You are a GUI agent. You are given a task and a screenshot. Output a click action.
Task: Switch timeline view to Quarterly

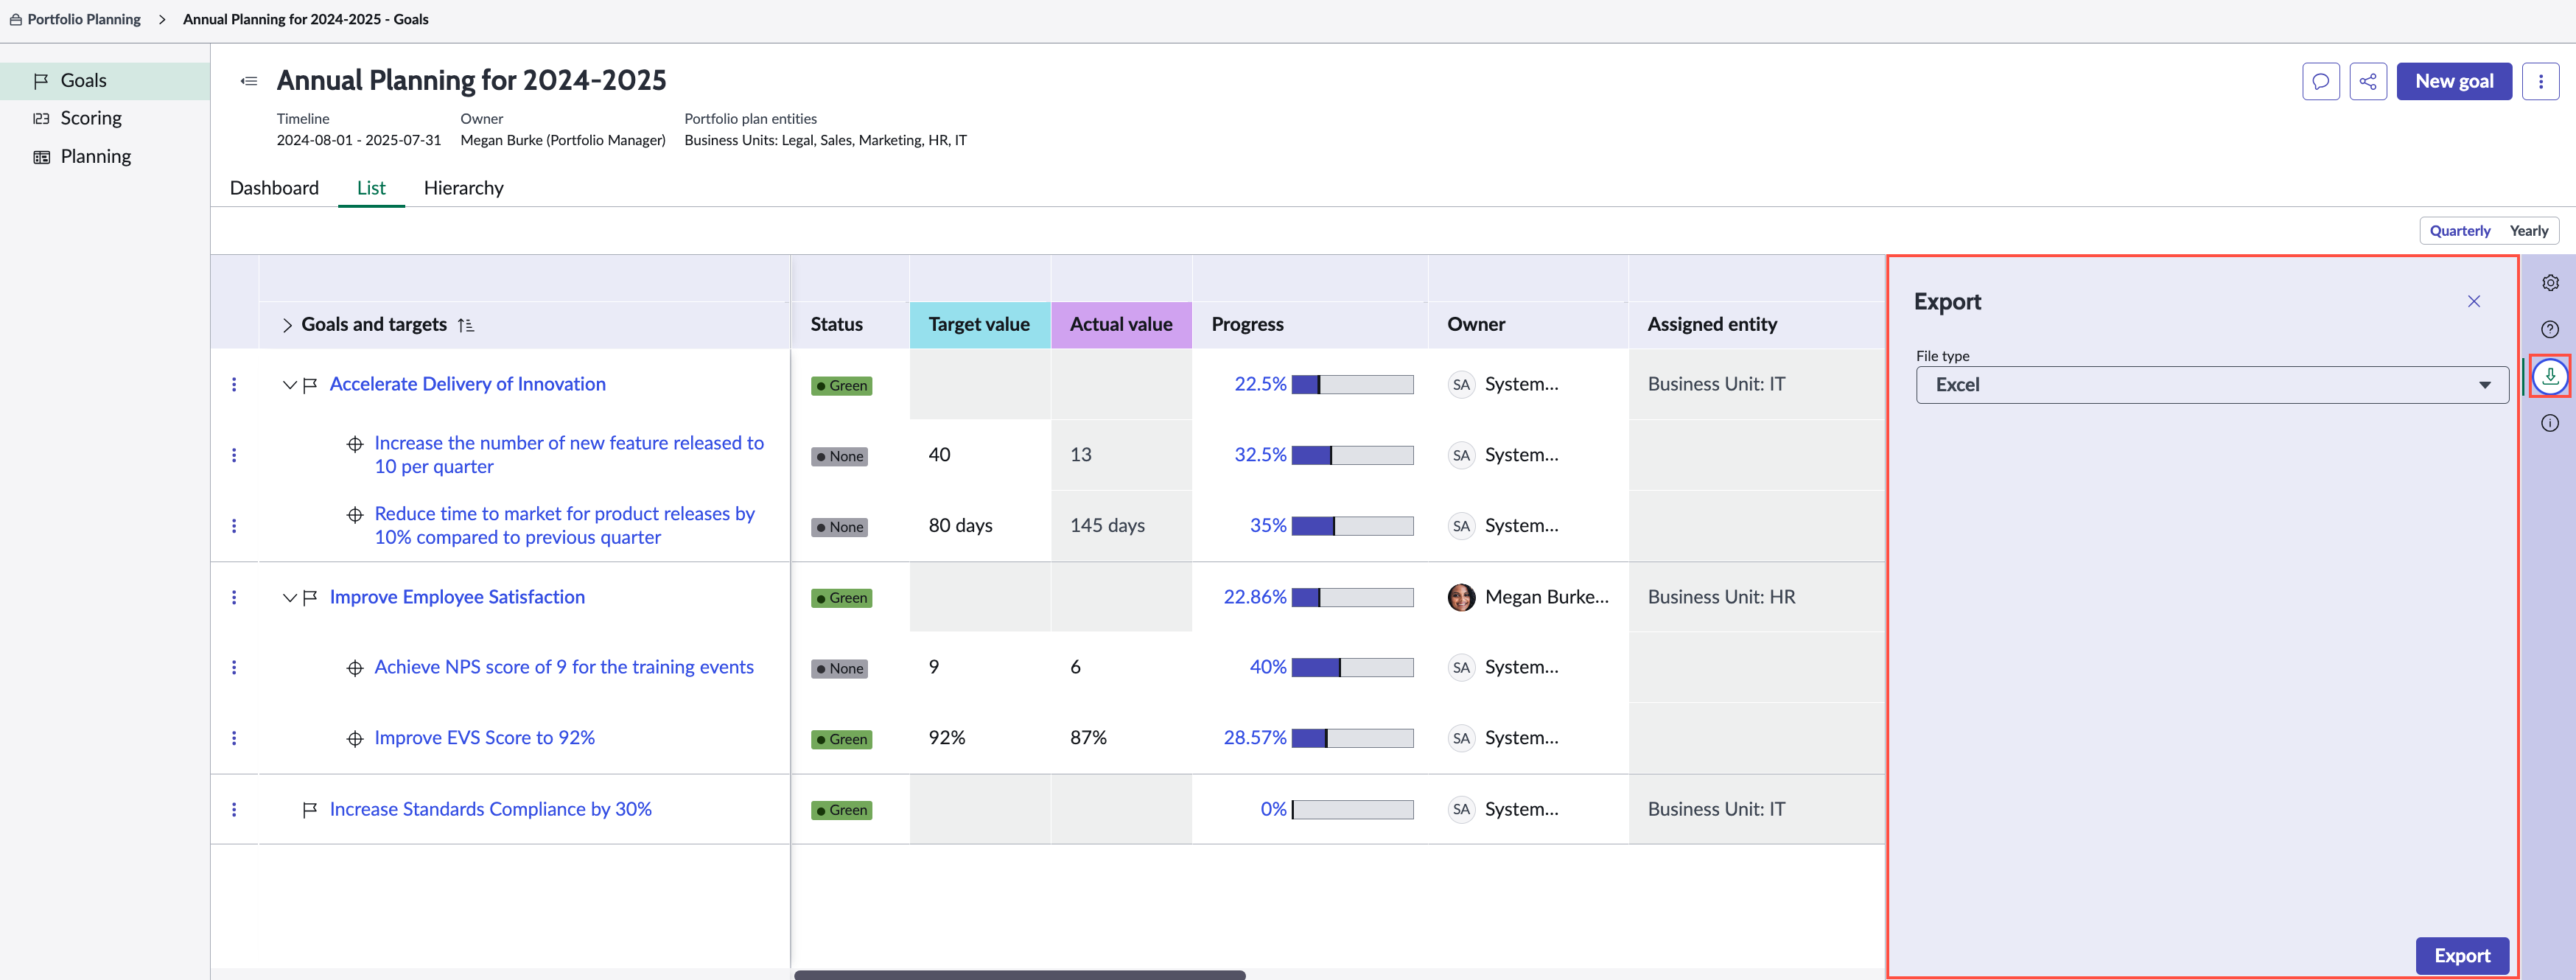[2459, 231]
